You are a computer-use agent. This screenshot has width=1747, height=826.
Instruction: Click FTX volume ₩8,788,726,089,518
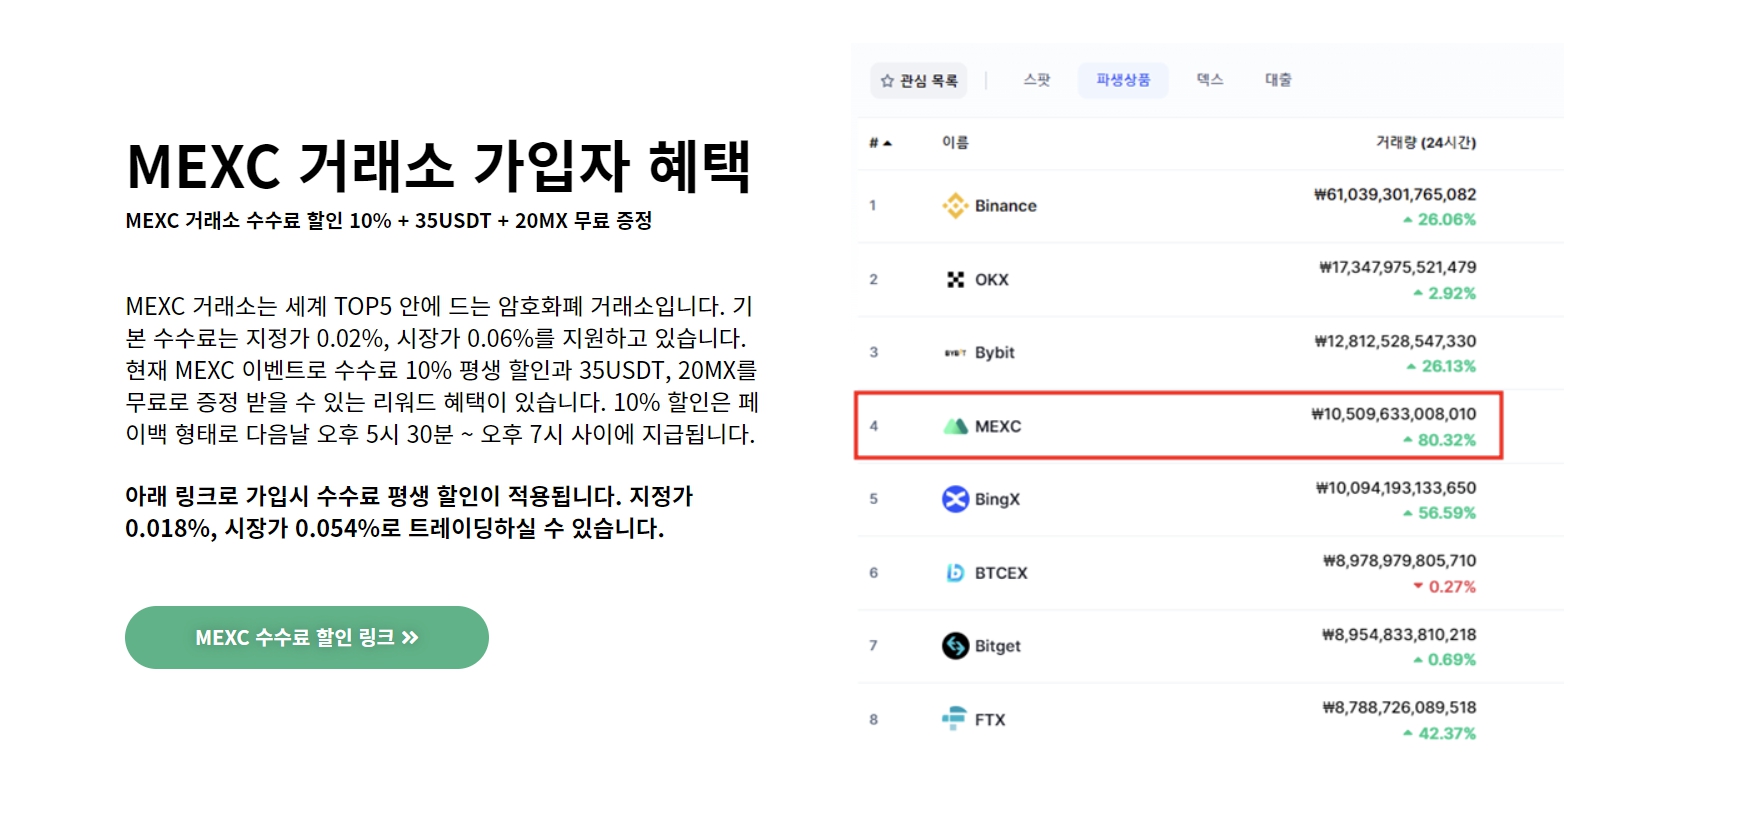point(1399,708)
